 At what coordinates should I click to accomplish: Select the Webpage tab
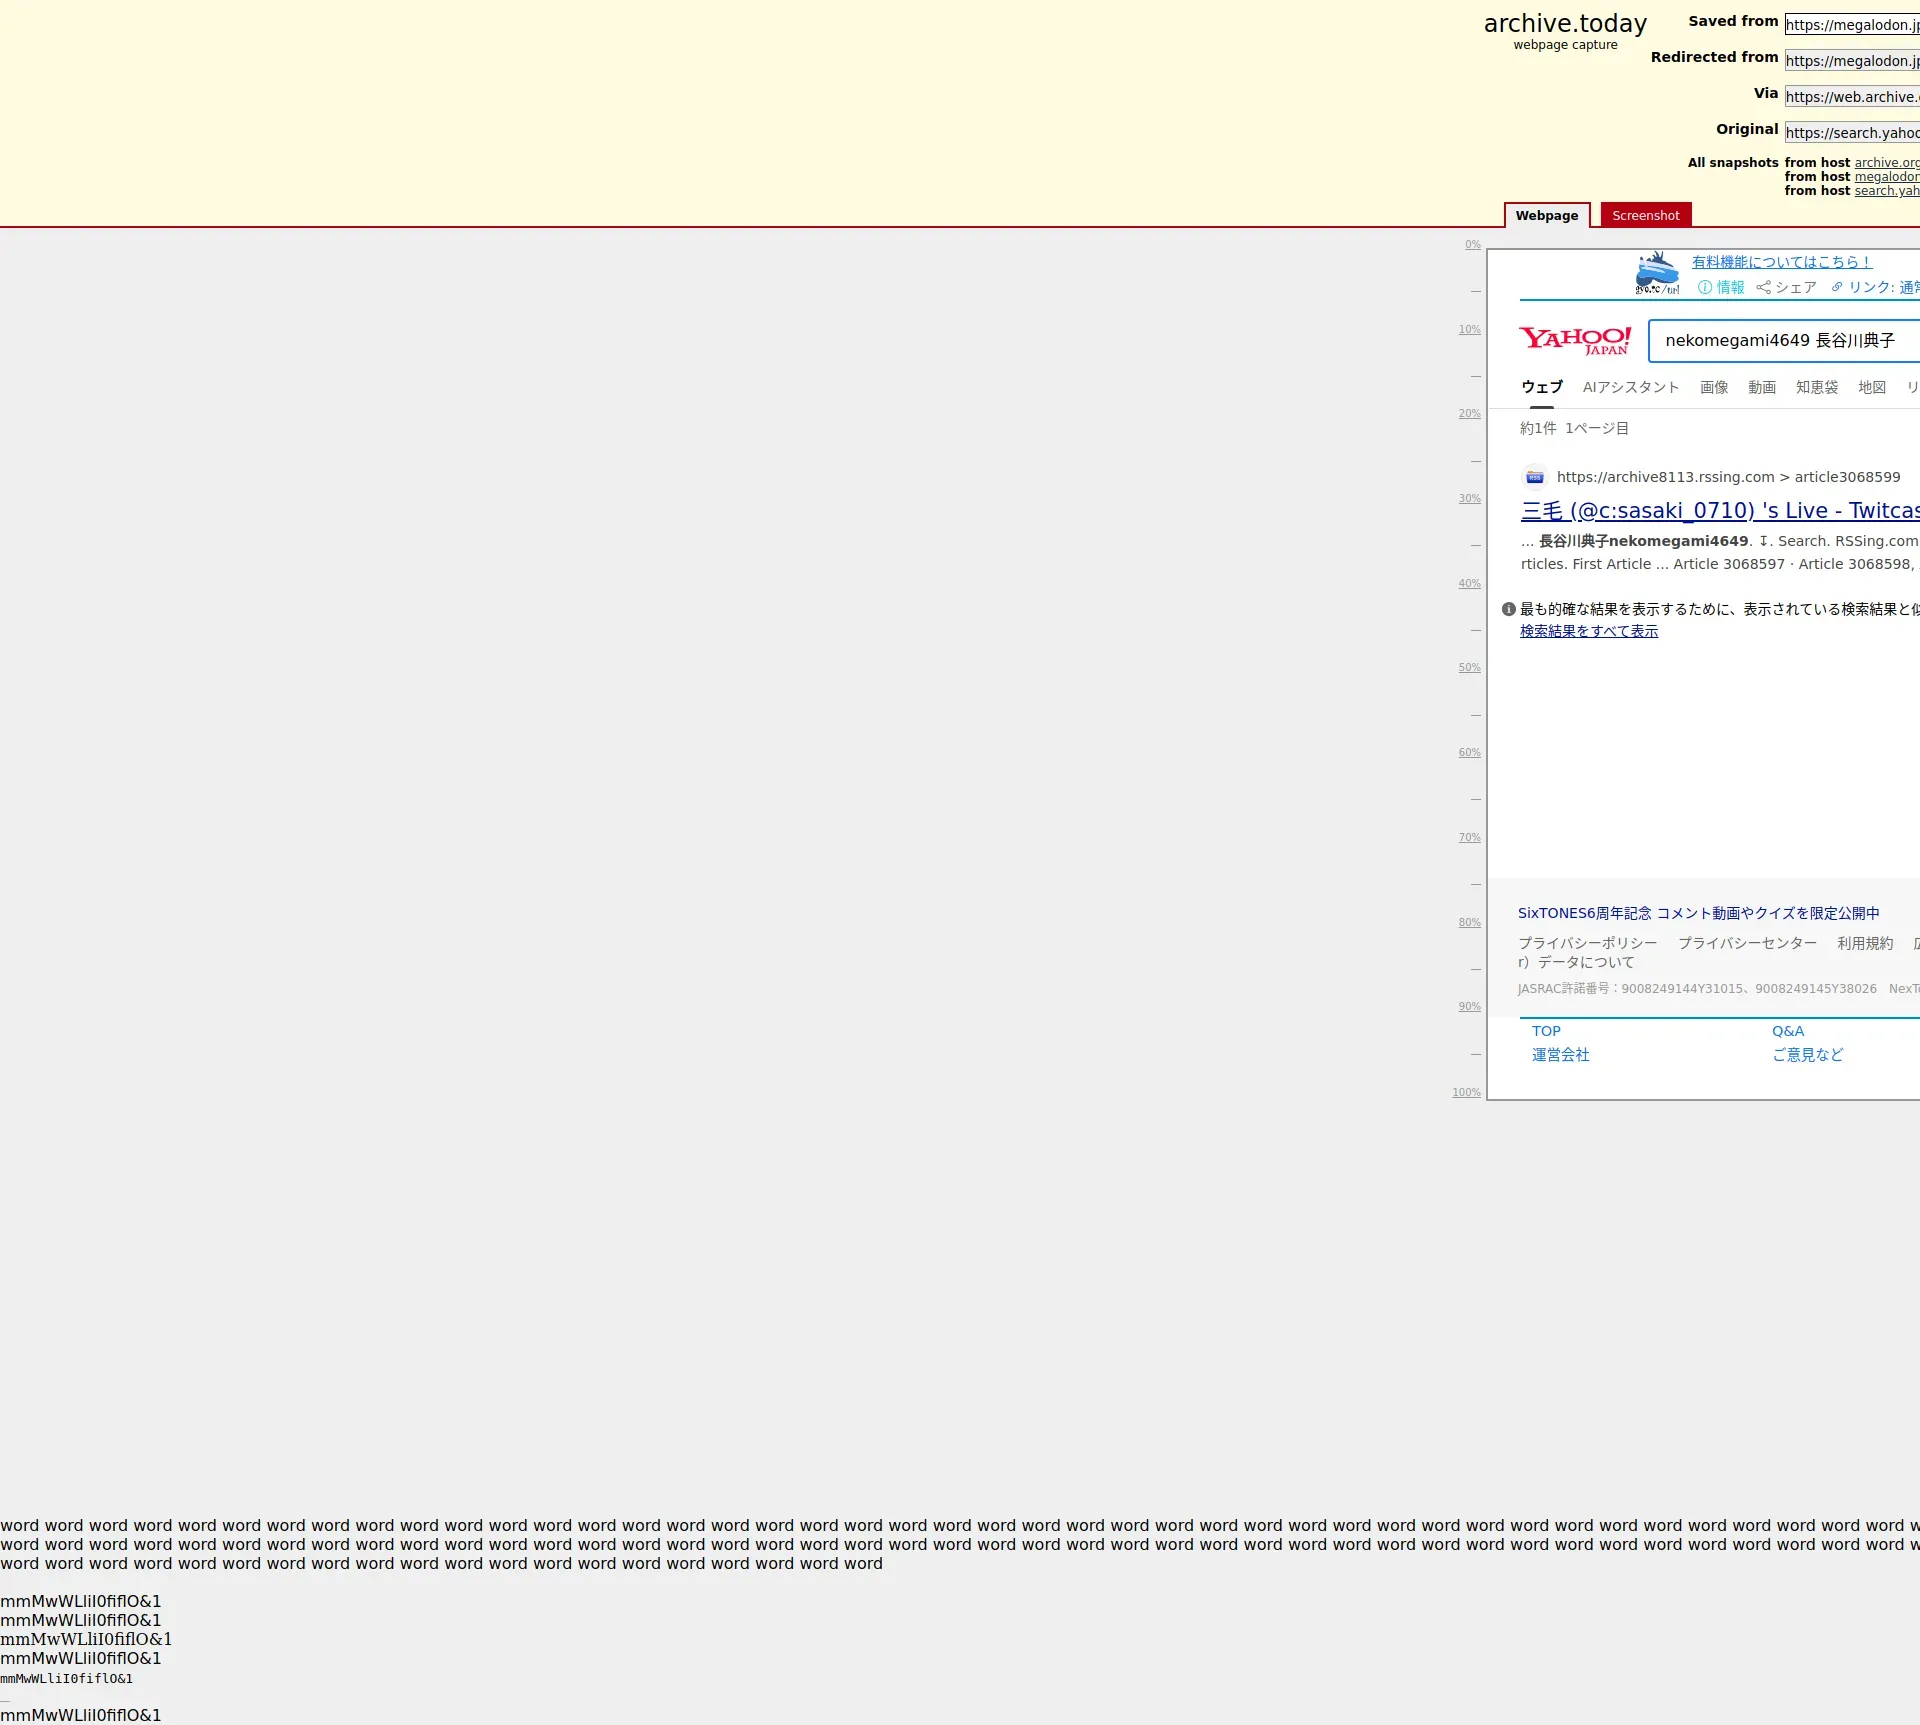click(1546, 215)
